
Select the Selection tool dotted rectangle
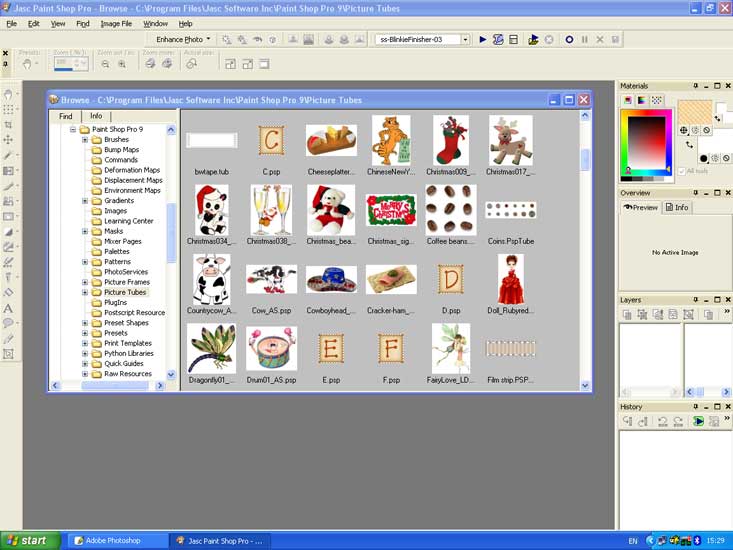pyautogui.click(x=8, y=109)
